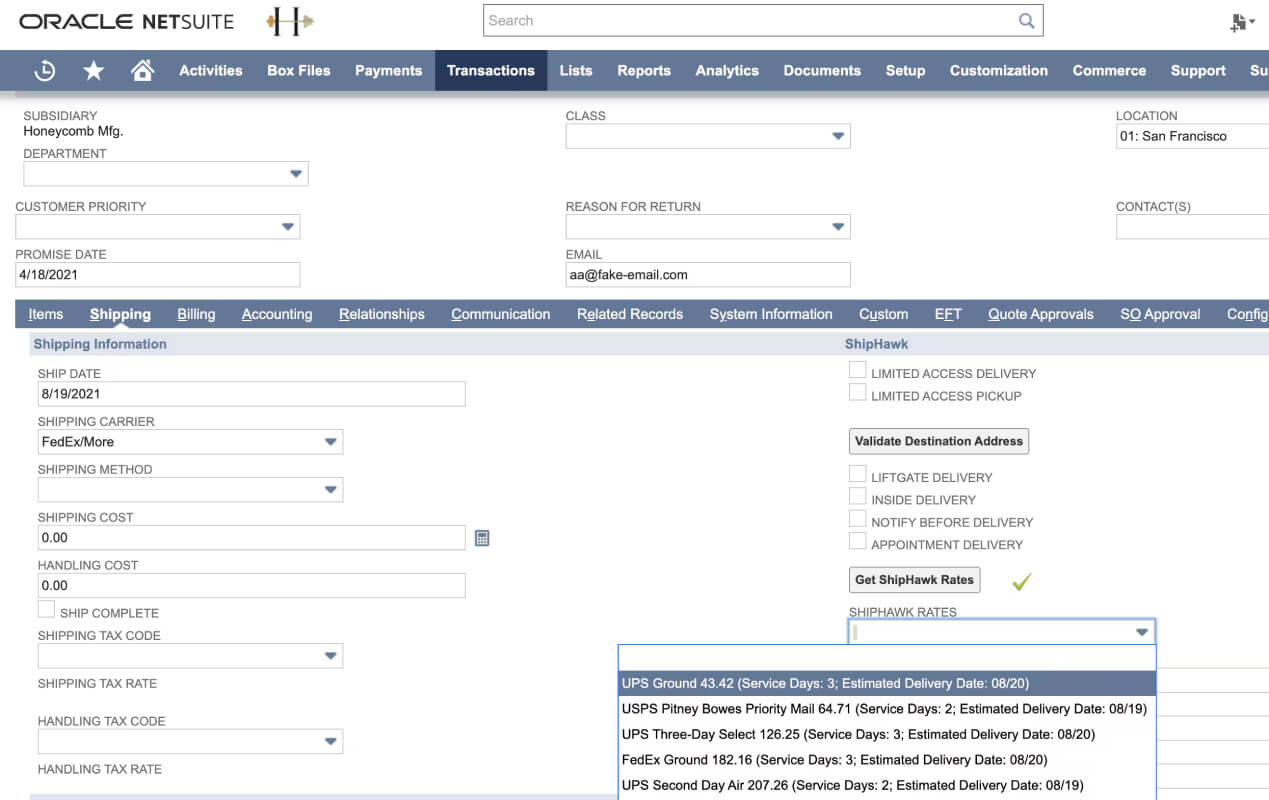Screen dimensions: 1269x800
Task: Open the user role icon menu
Action: [x=1243, y=22]
